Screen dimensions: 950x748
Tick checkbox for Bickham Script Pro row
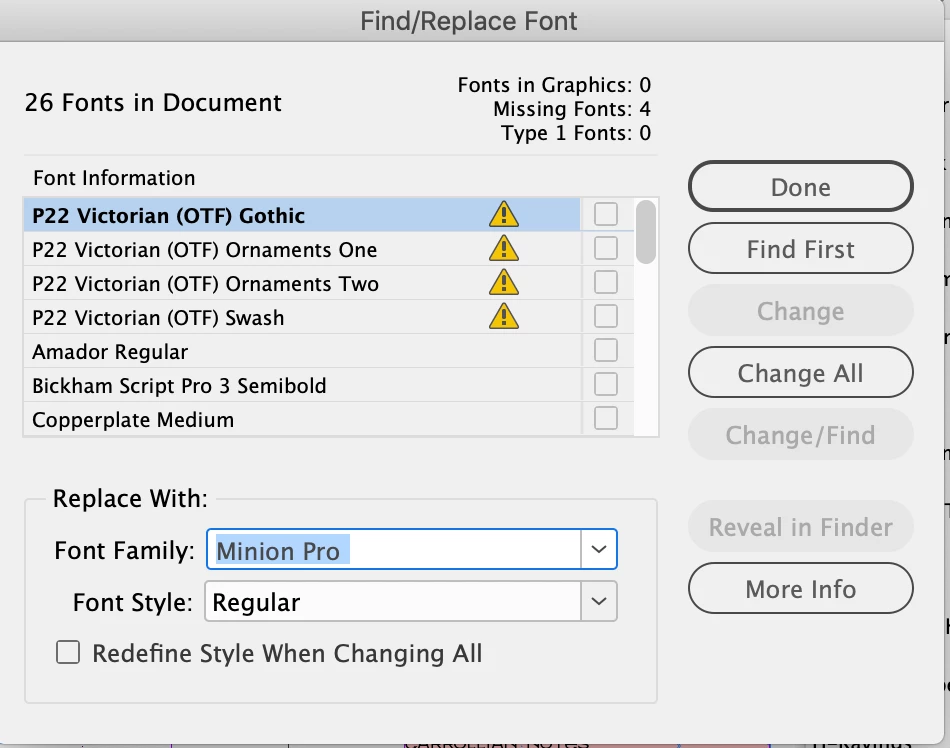[x=606, y=384]
